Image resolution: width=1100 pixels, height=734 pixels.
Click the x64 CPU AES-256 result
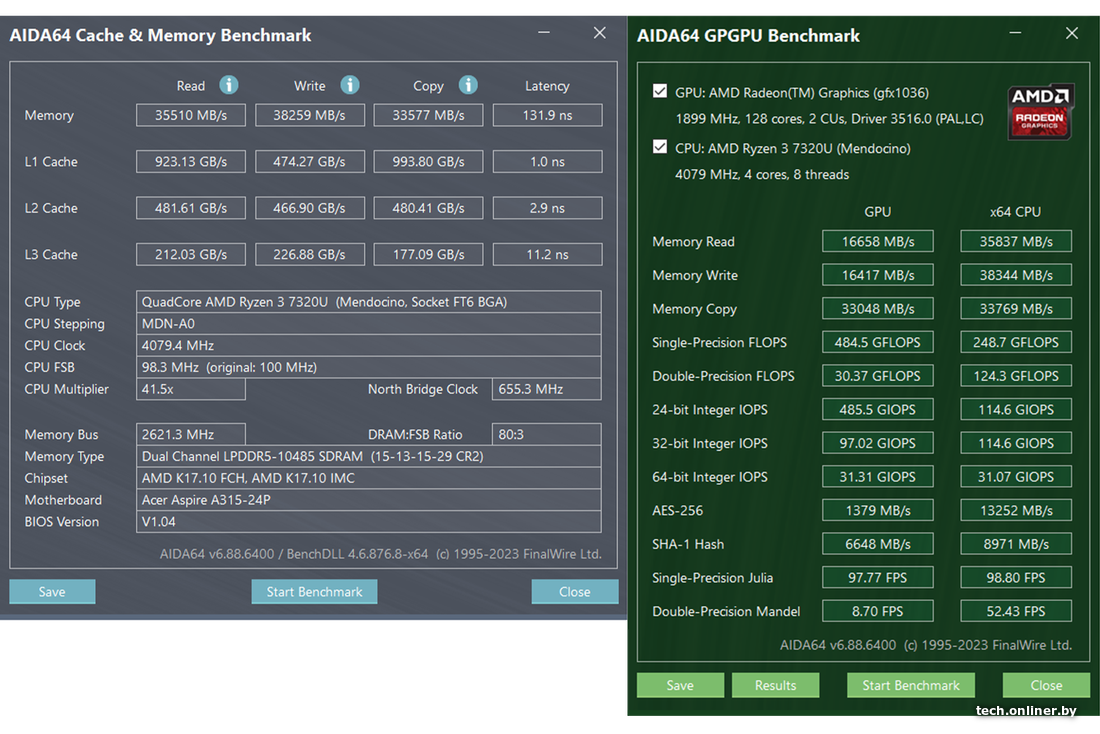(1015, 510)
